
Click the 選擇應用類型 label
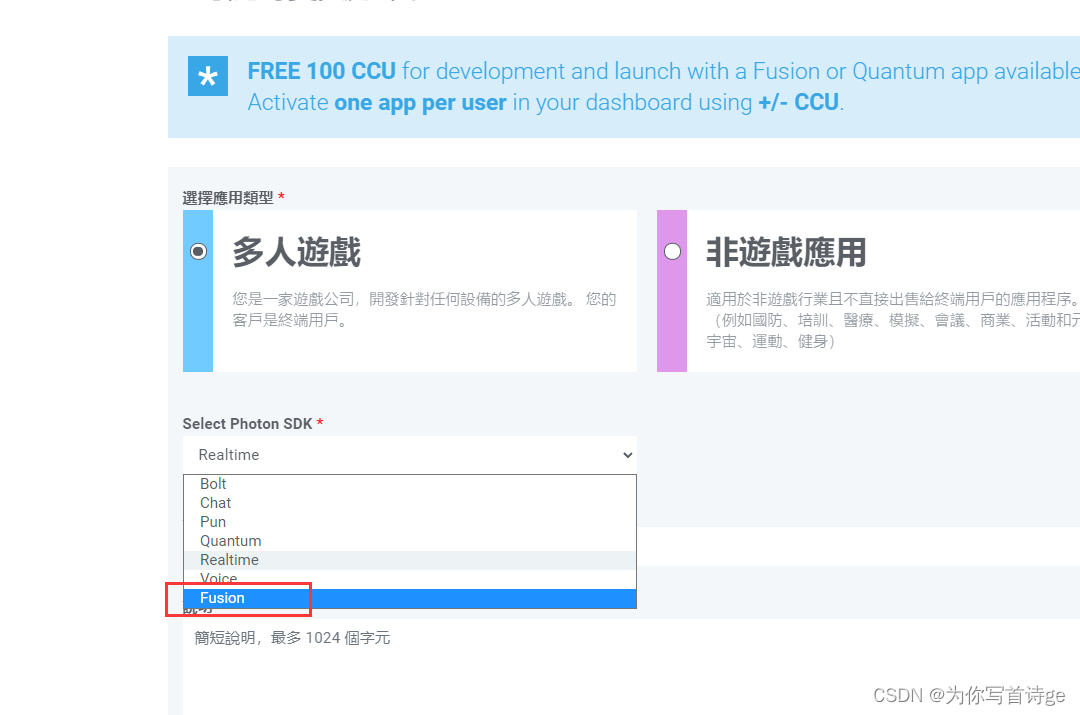[x=228, y=198]
